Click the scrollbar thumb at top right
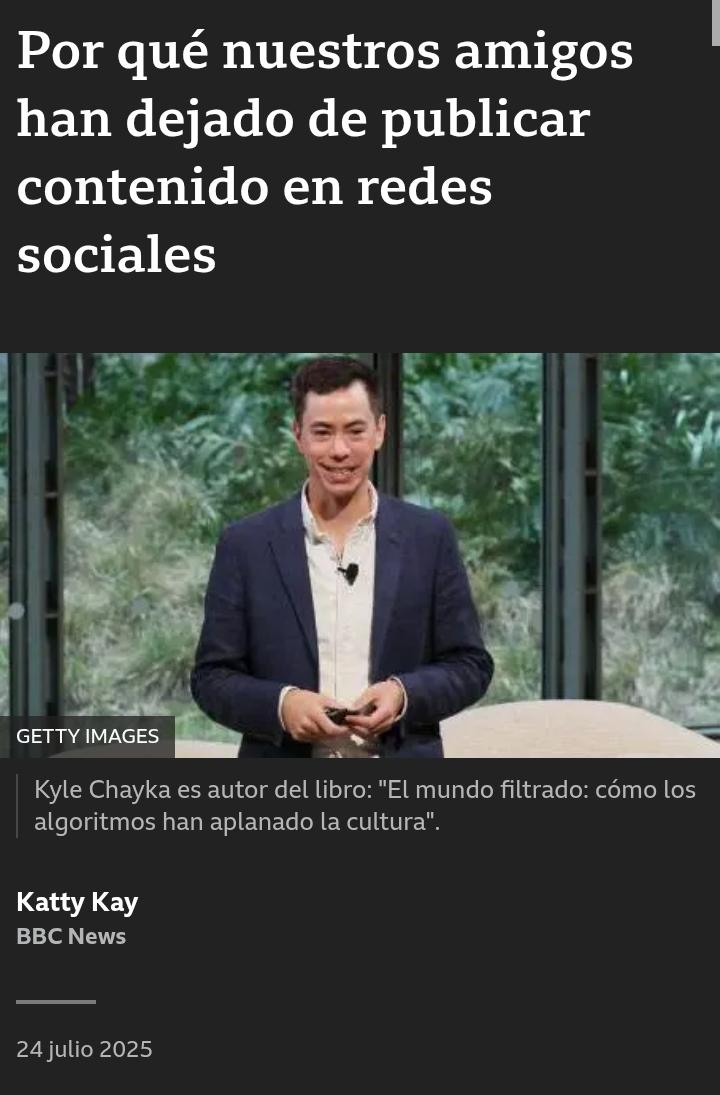720x1095 pixels. point(716,22)
